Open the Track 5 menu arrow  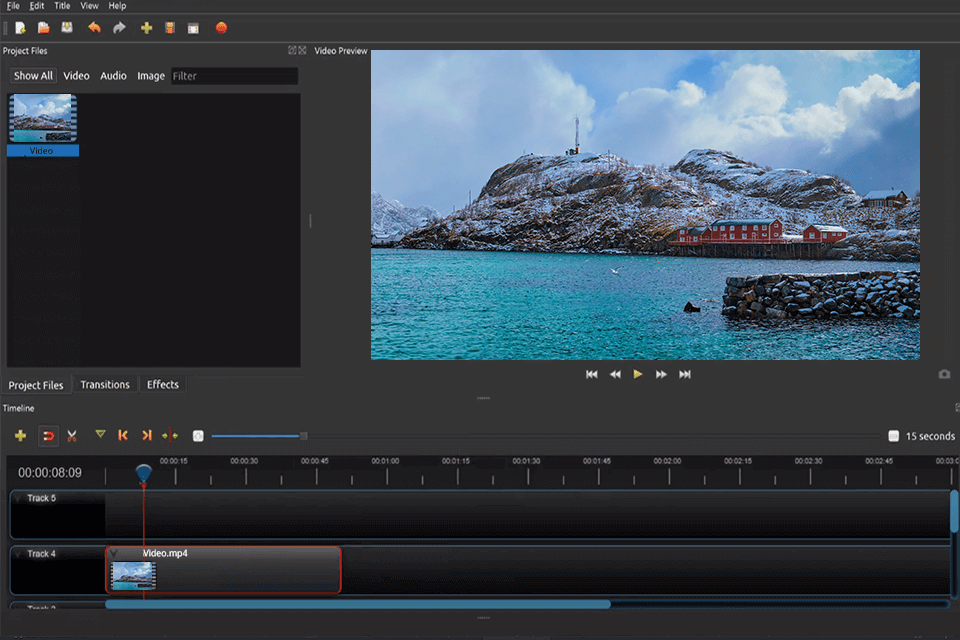point(18,498)
